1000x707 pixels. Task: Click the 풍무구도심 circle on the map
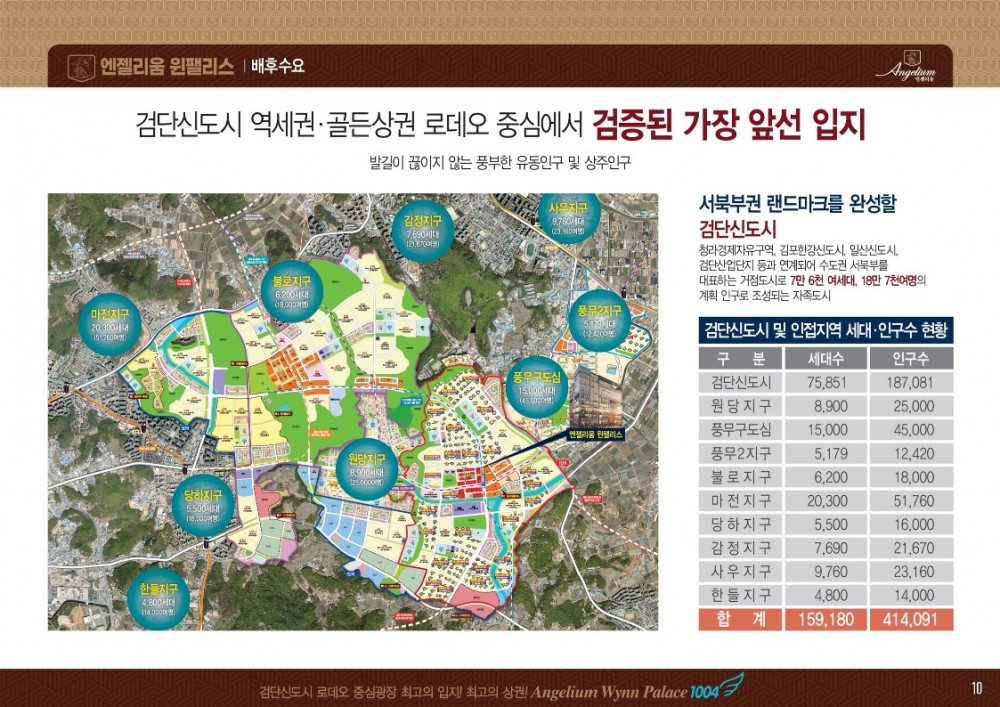(537, 387)
